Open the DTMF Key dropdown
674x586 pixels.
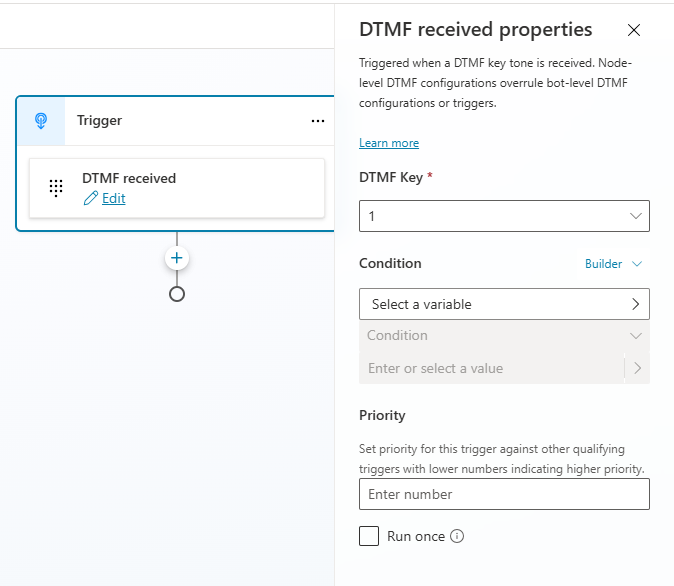[x=504, y=216]
